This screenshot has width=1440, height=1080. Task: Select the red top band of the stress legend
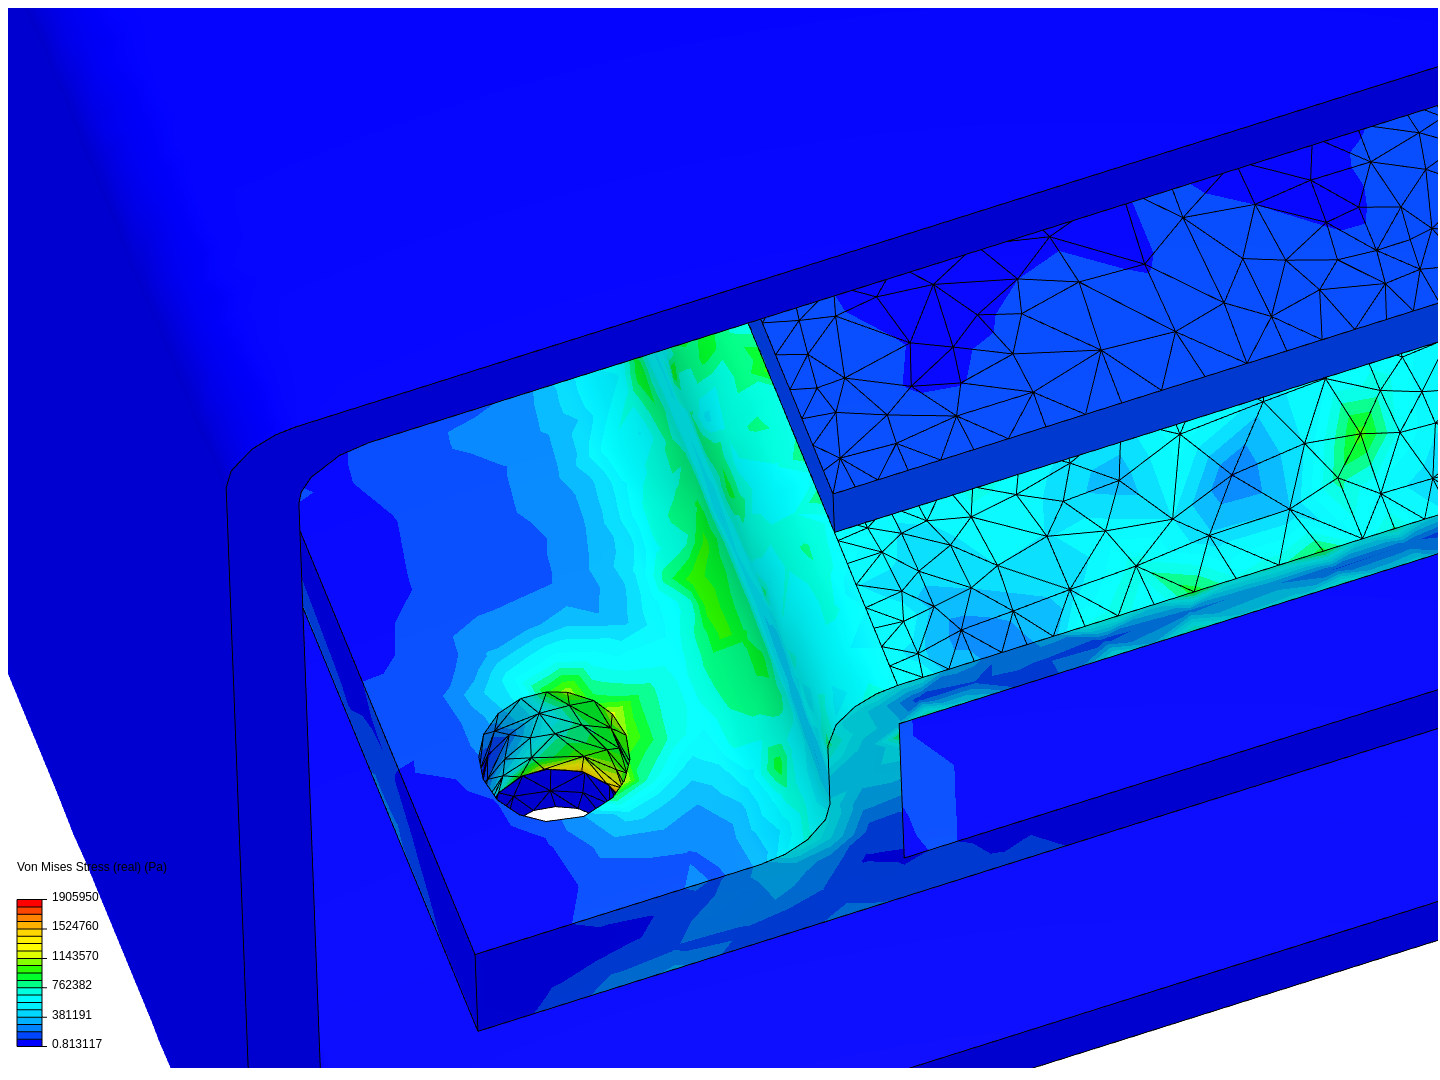[x=29, y=903]
